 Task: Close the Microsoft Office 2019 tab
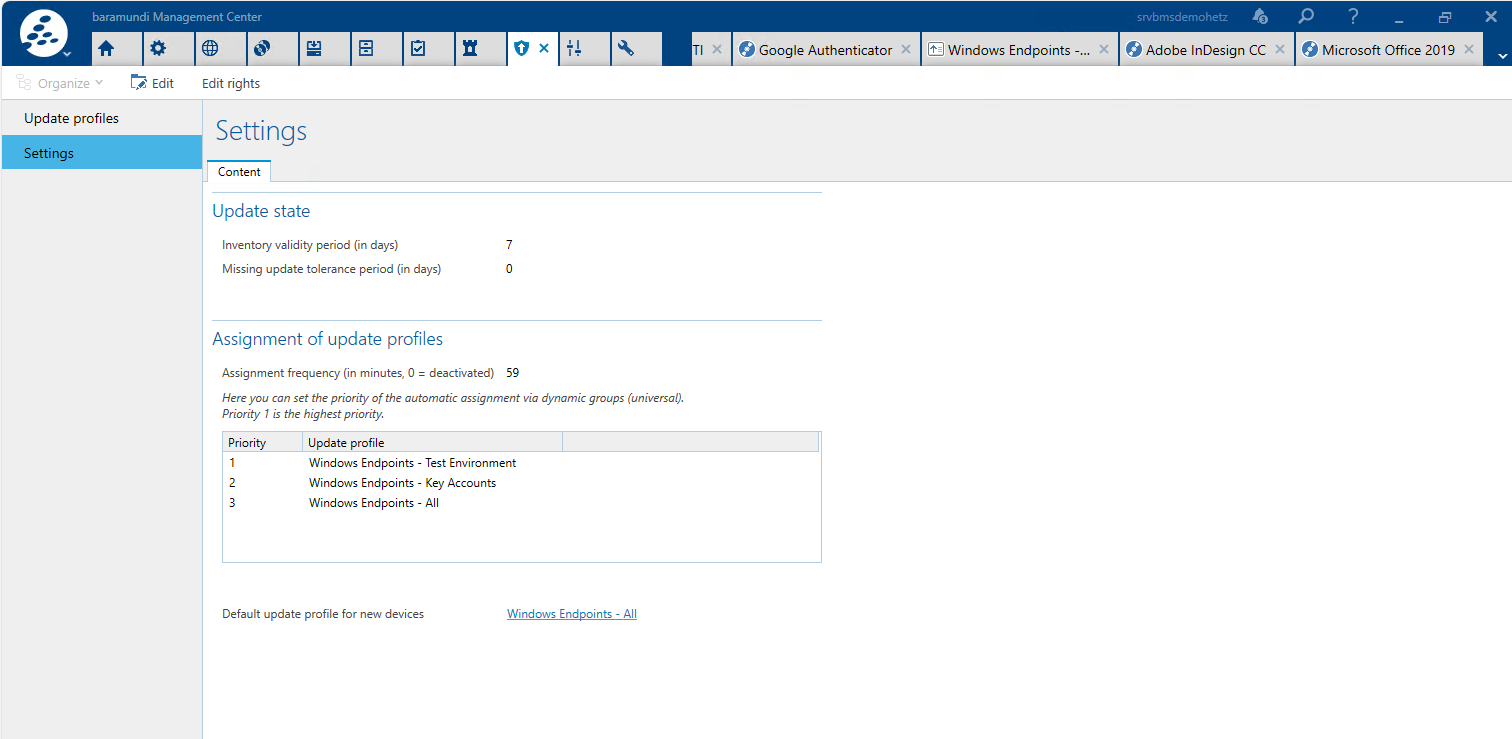[x=1469, y=50]
